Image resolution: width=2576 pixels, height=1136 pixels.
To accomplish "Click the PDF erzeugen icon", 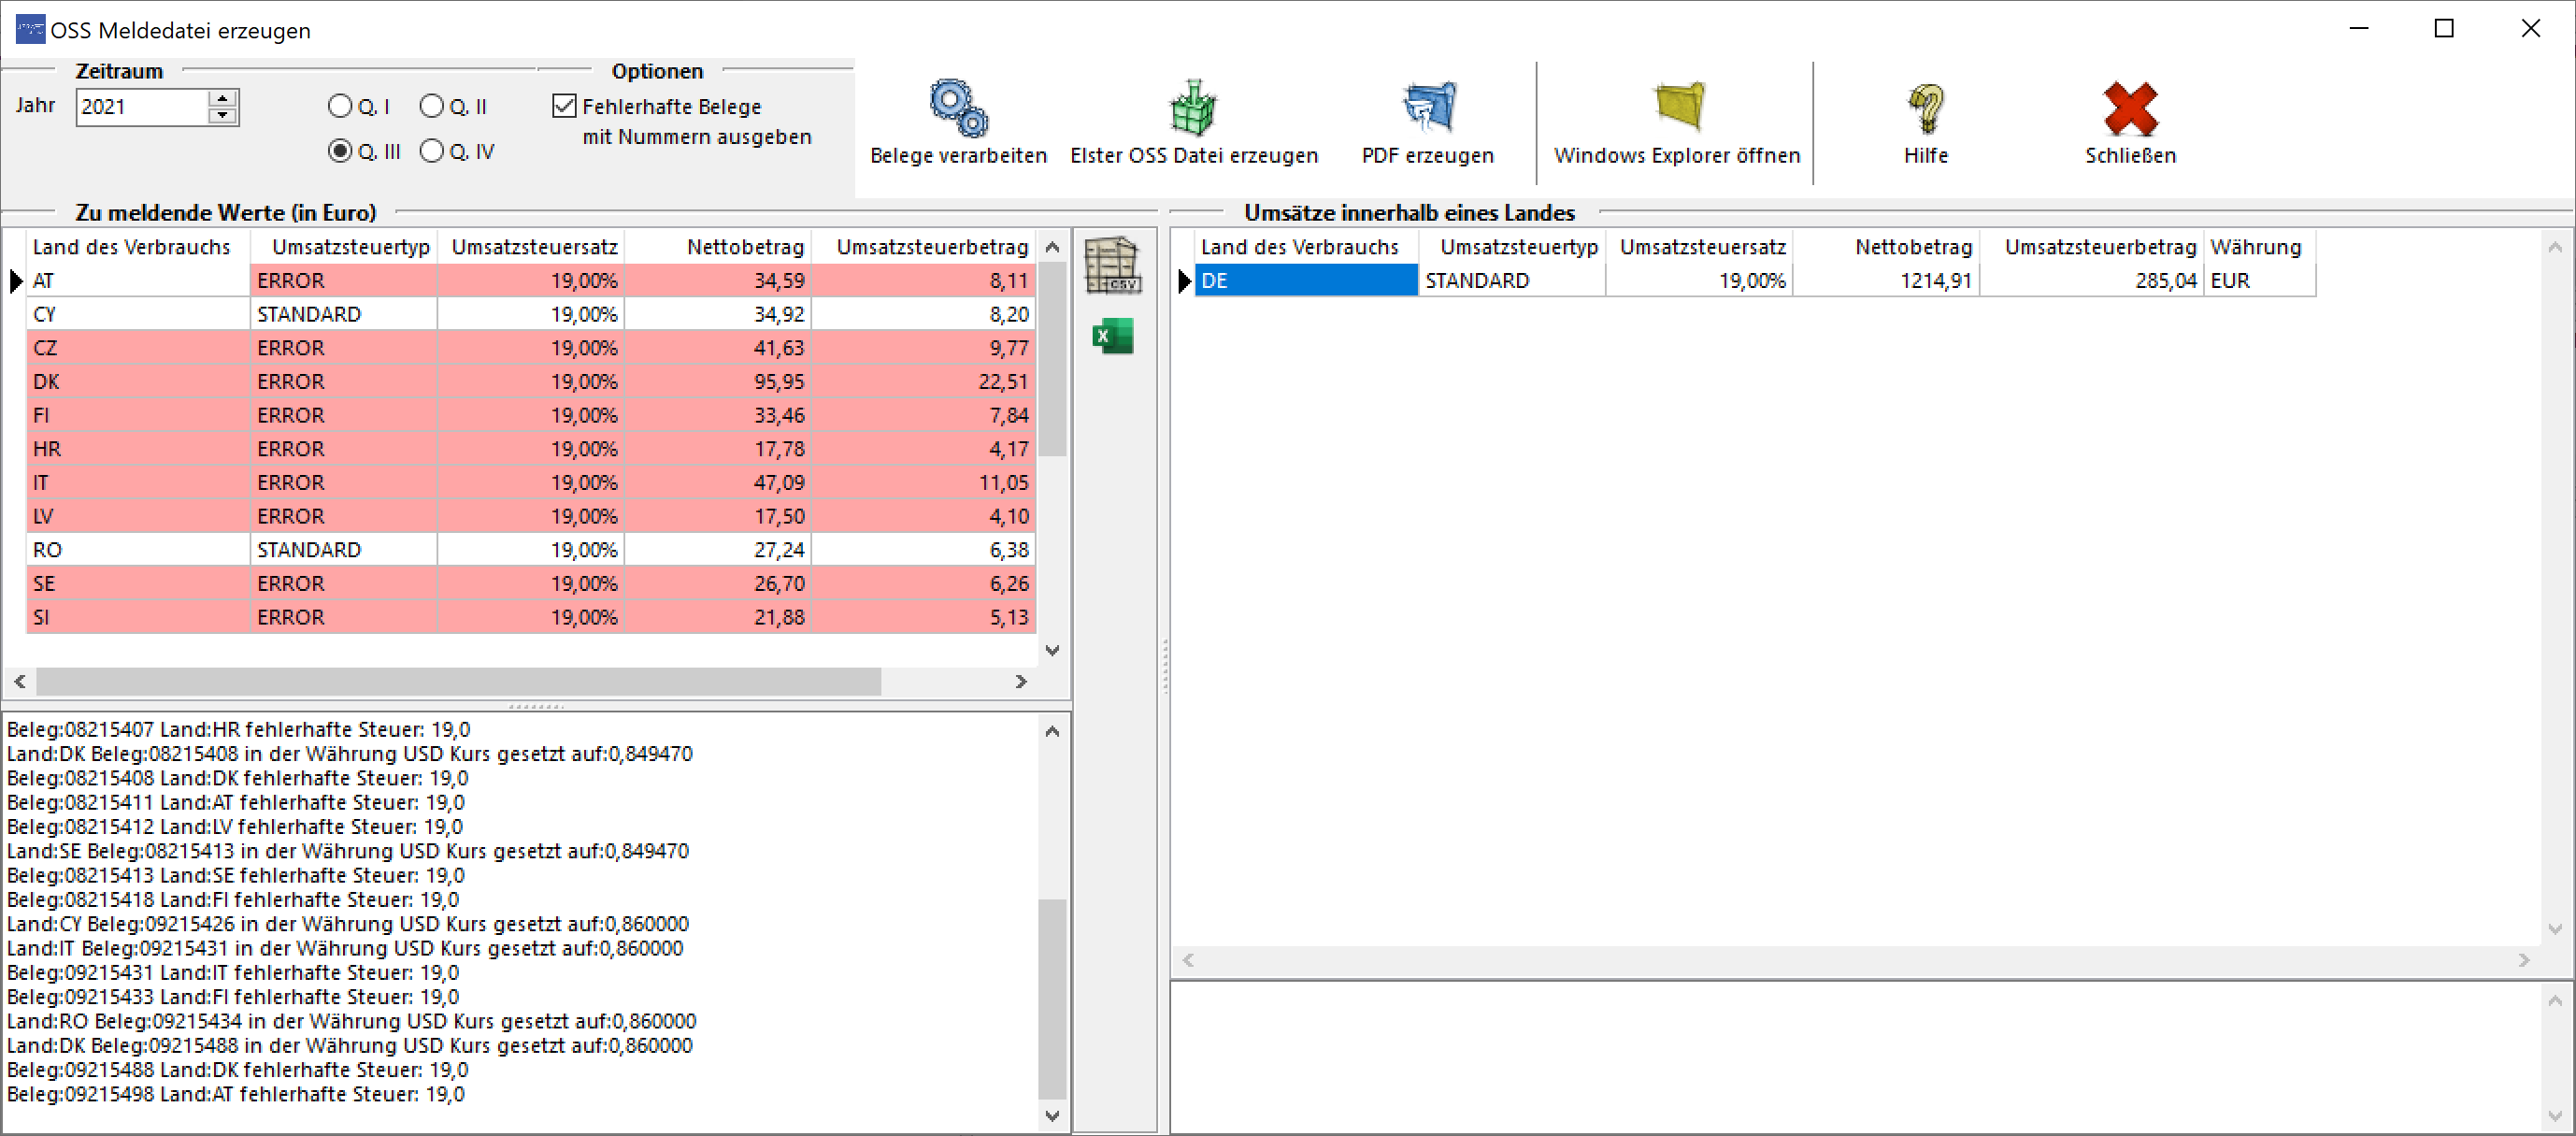I will click(x=1428, y=108).
